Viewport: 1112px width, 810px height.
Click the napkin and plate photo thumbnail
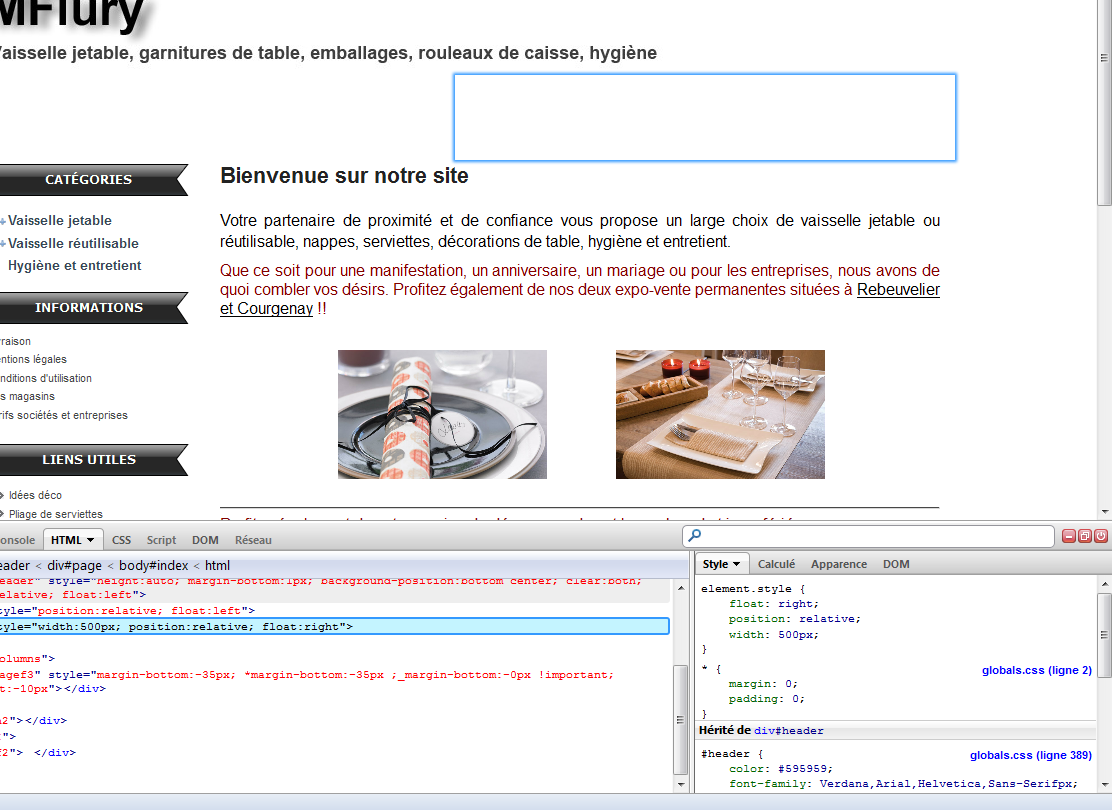442,414
